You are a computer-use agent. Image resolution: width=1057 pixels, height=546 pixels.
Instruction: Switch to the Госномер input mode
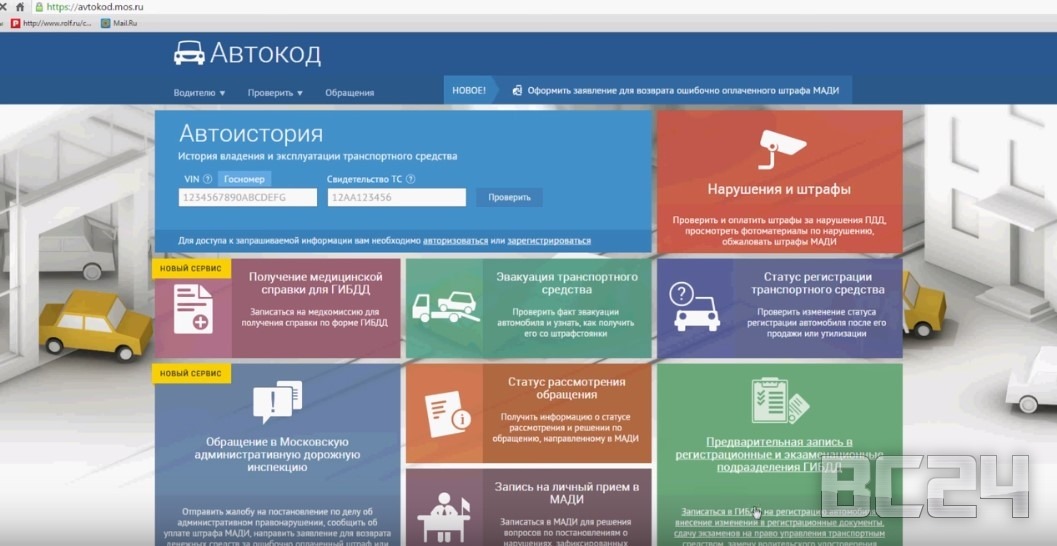tap(244, 179)
